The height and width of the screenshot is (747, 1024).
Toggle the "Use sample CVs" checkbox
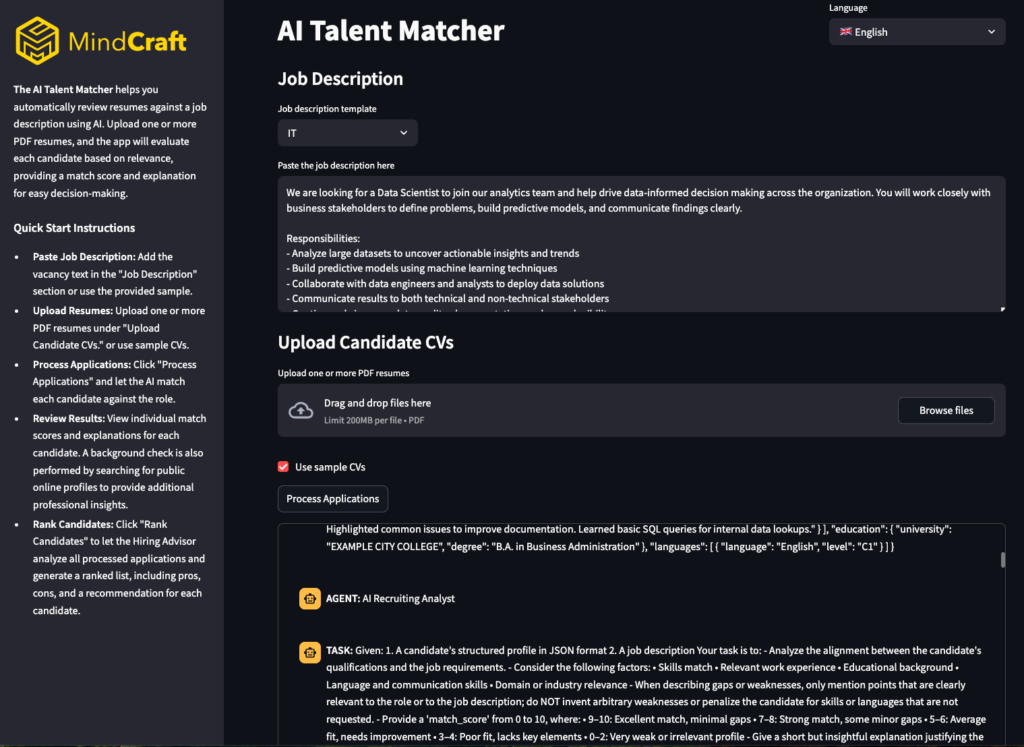tap(284, 467)
